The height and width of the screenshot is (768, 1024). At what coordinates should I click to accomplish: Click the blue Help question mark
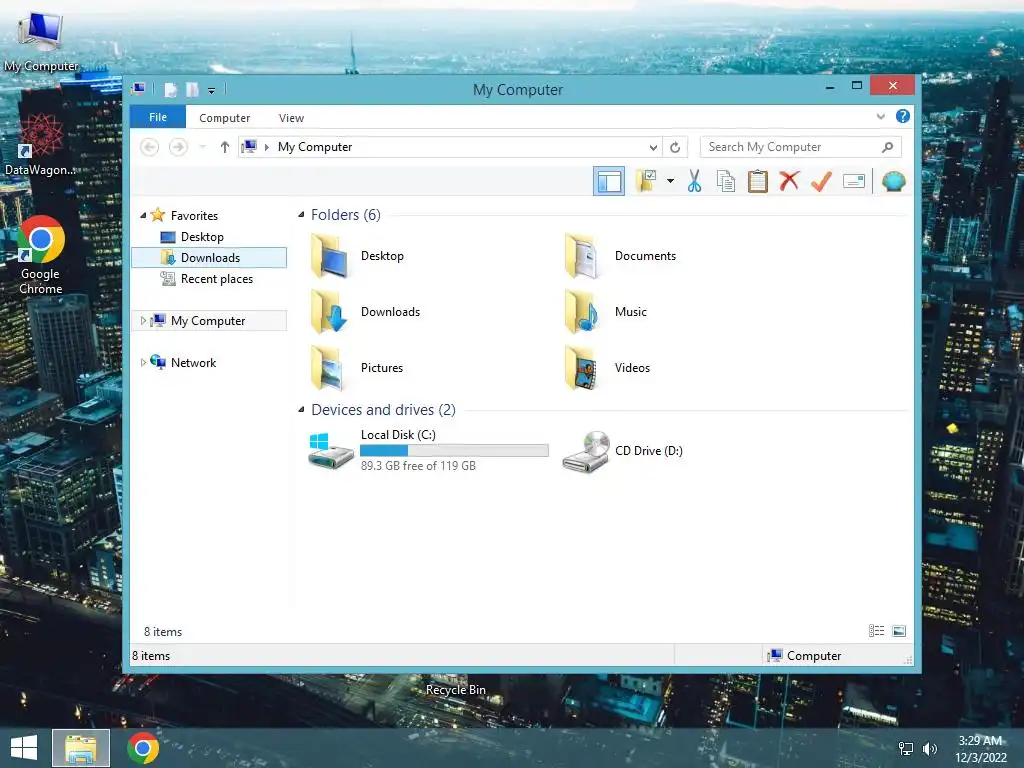click(x=903, y=116)
